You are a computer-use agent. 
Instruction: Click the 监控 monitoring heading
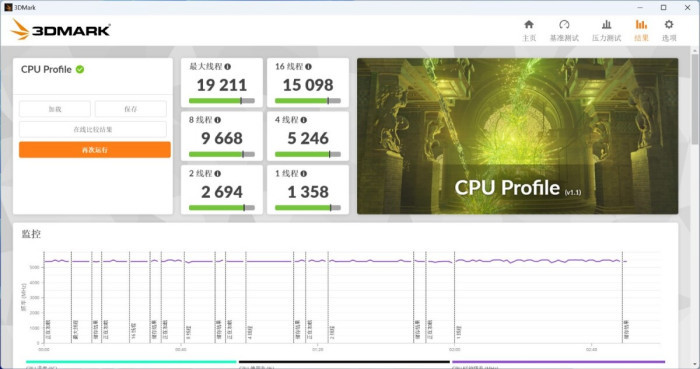point(31,234)
